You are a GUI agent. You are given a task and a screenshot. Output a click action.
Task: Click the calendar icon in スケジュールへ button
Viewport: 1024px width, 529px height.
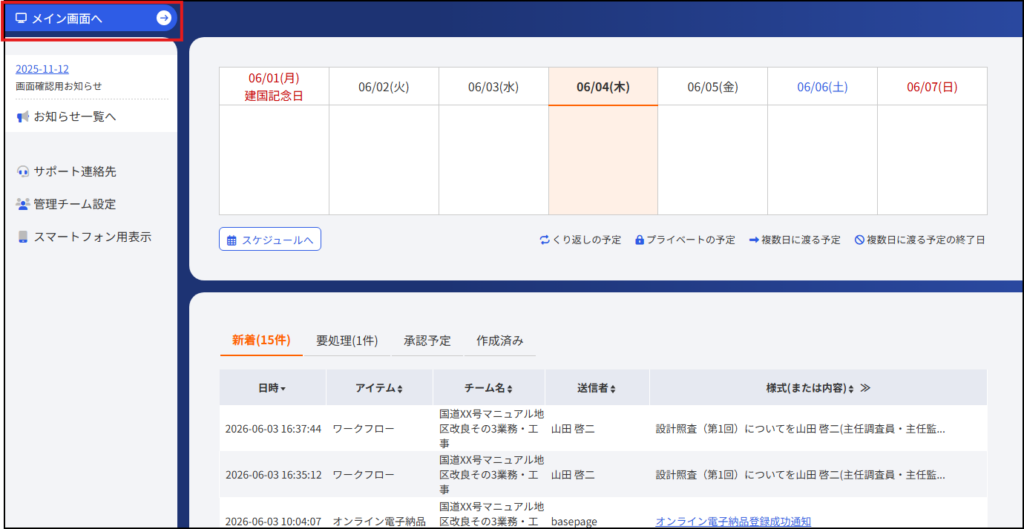[231, 240]
